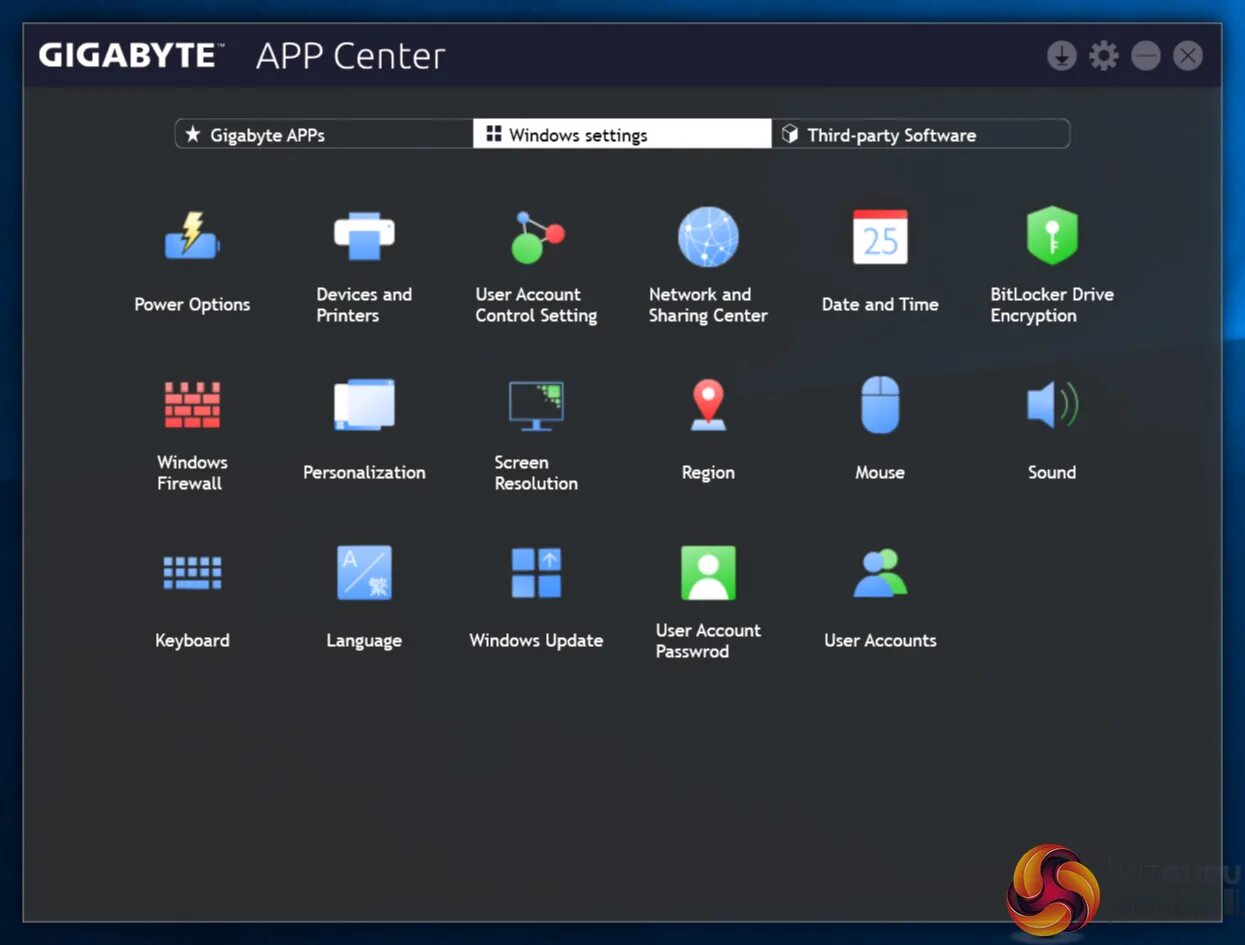Switch to the Gigabyte APPs tab
Screen dimensions: 1245x945
click(325, 134)
